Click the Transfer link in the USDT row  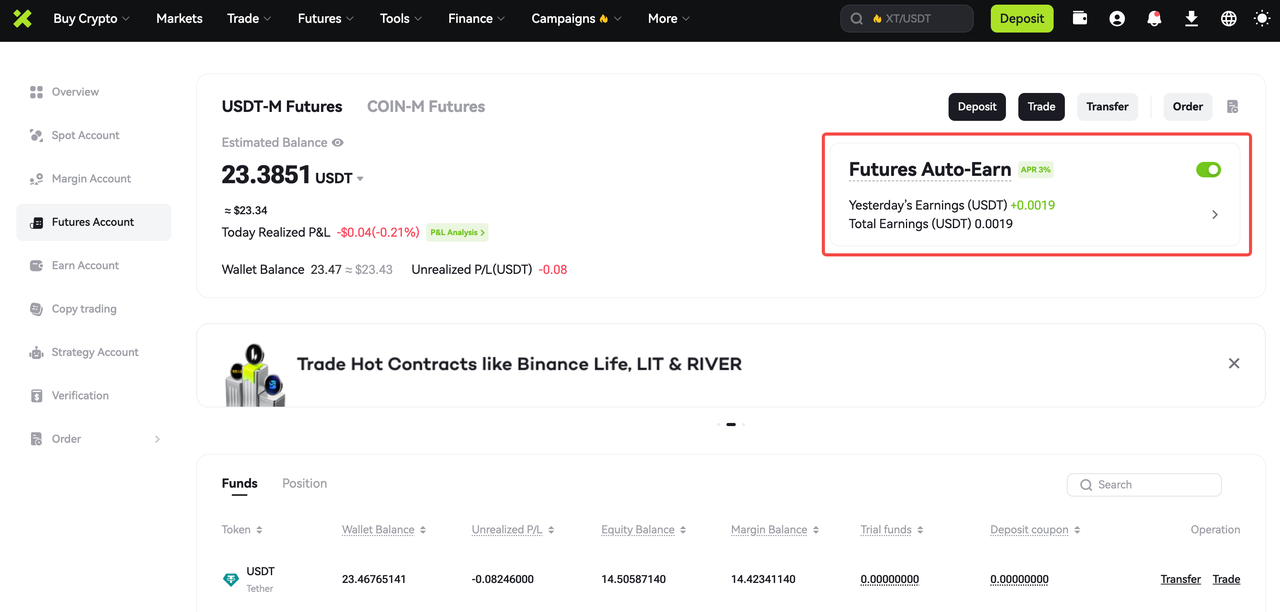click(1181, 580)
